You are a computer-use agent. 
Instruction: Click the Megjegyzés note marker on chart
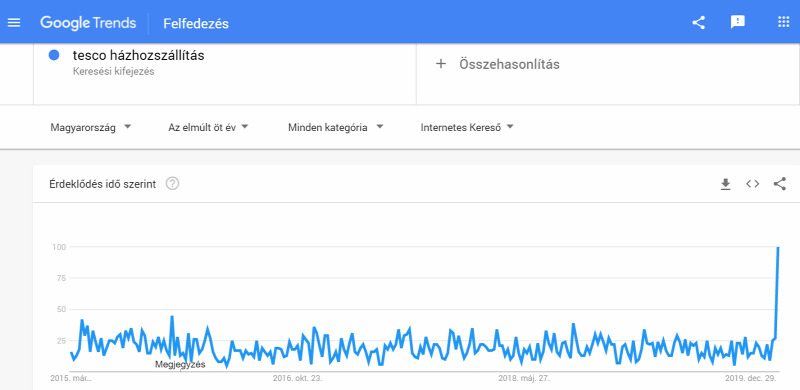(180, 364)
